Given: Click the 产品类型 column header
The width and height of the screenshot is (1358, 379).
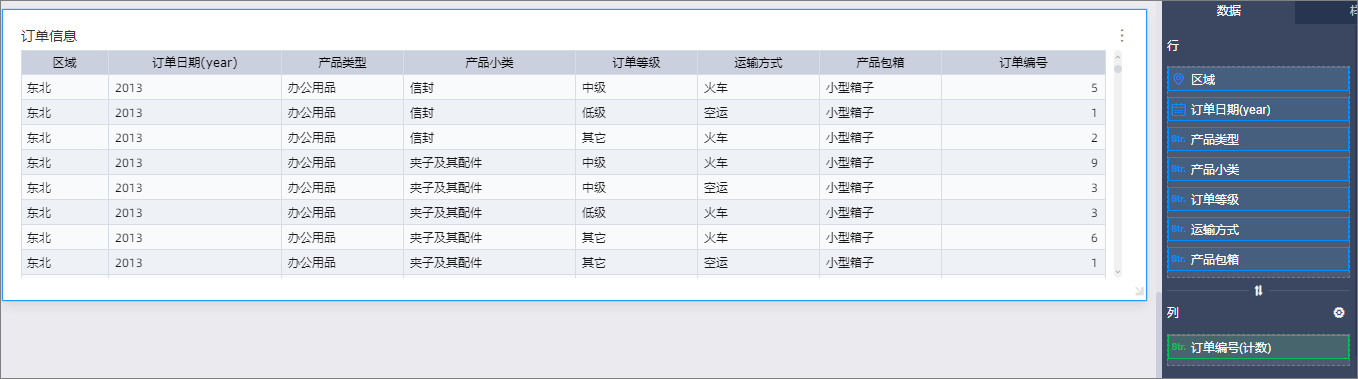Looking at the screenshot, I should [343, 62].
